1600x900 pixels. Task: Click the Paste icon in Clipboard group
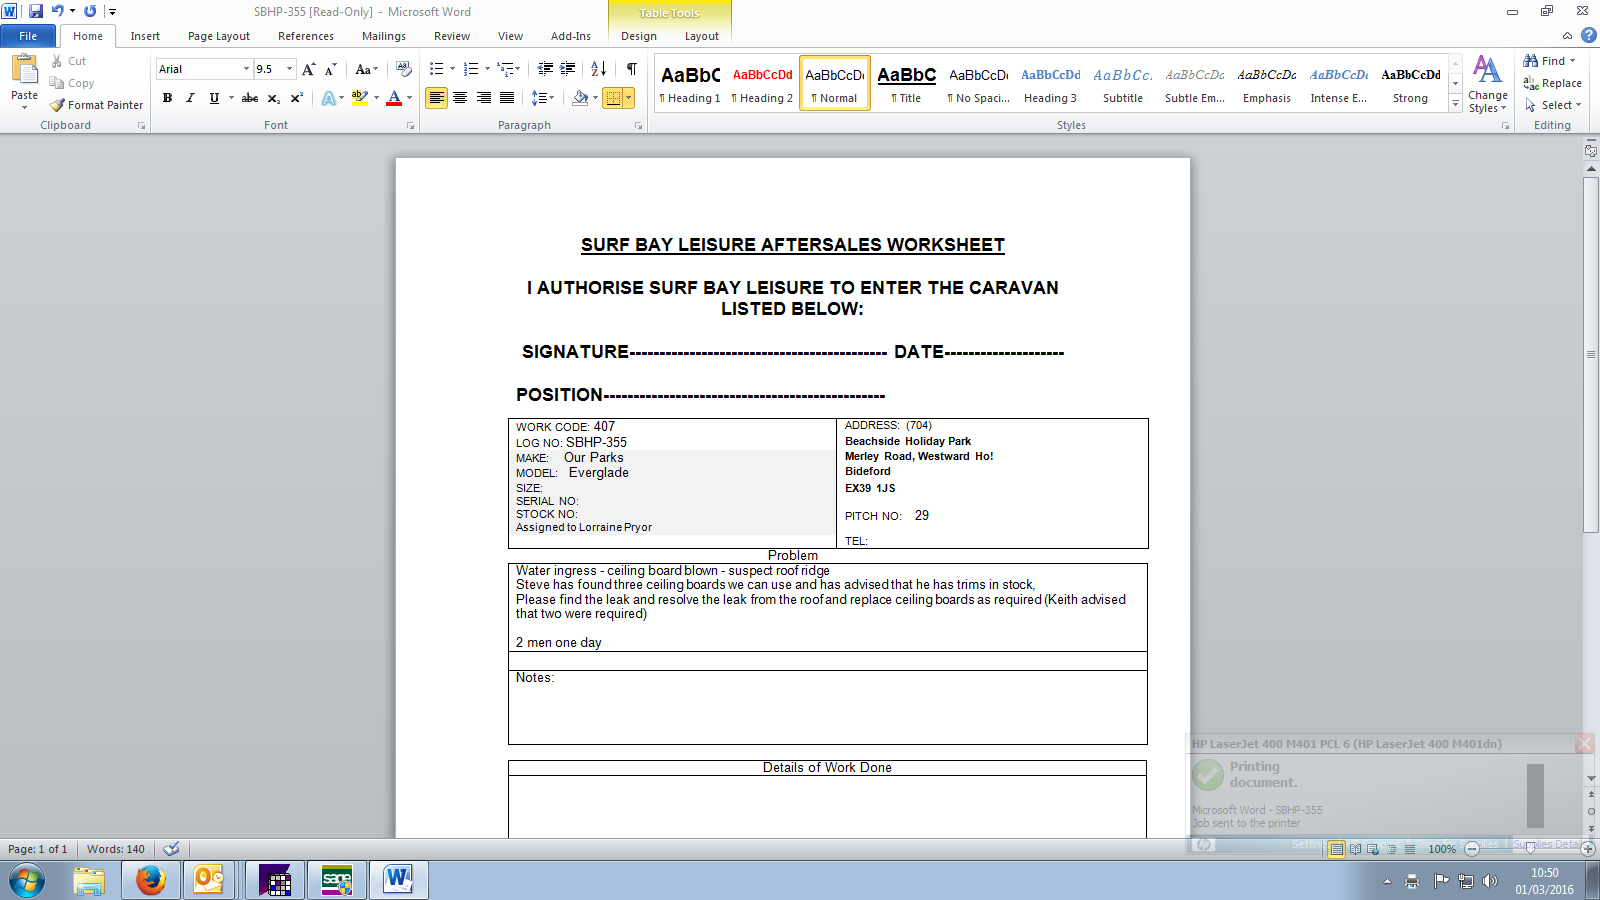pyautogui.click(x=24, y=70)
